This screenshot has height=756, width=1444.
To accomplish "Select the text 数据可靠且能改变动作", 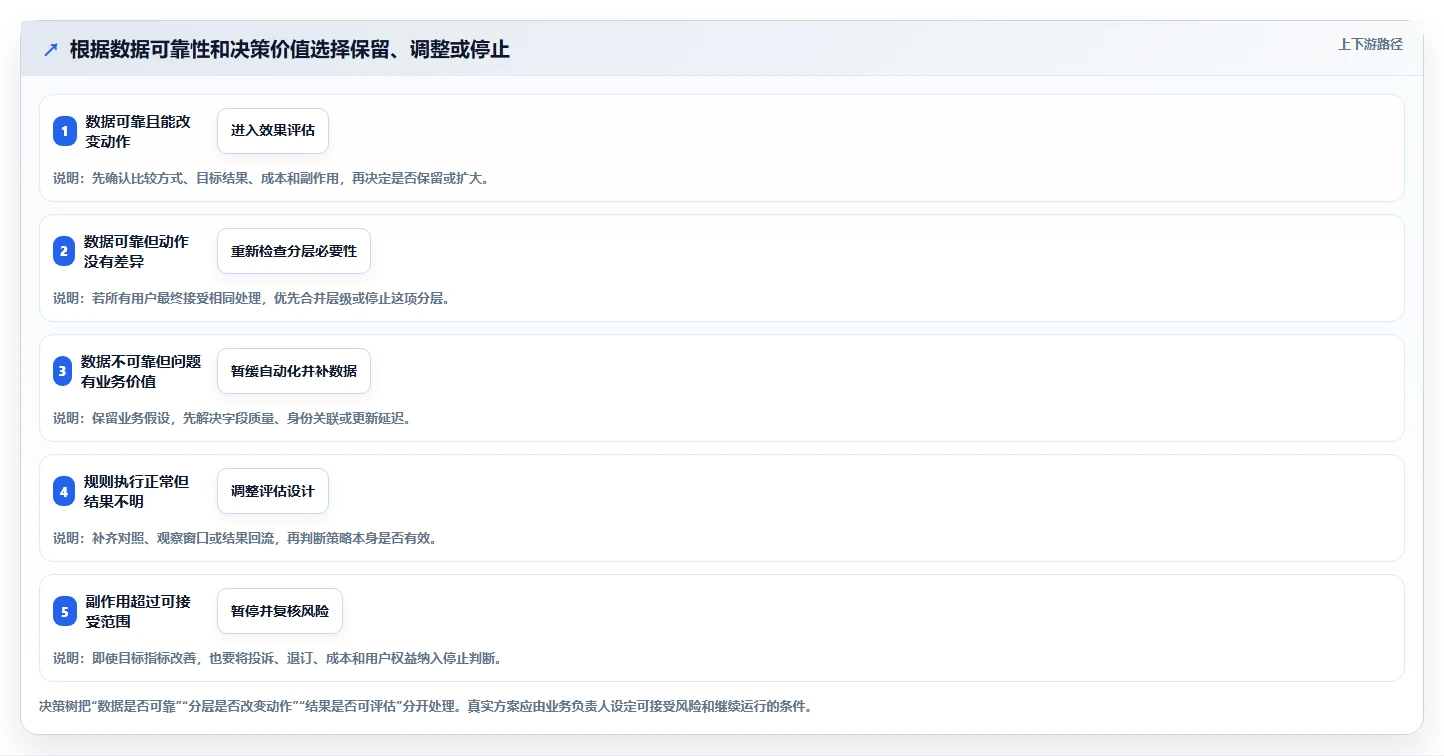I will pos(138,131).
